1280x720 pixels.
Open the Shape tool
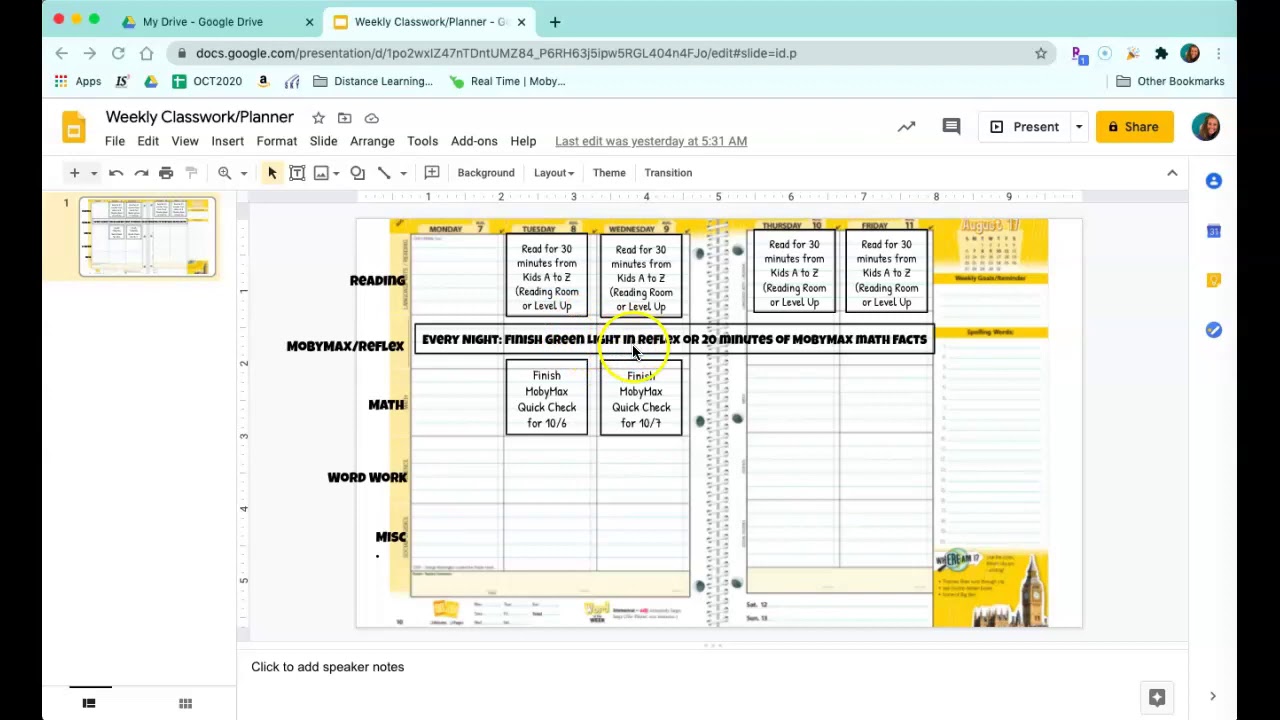[x=357, y=173]
